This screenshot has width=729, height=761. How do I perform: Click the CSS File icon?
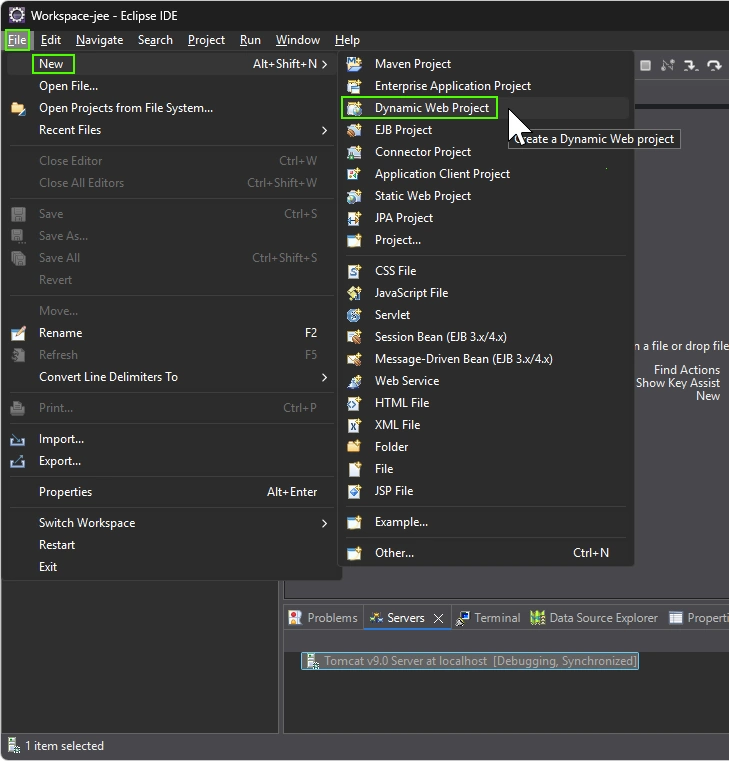(x=354, y=271)
